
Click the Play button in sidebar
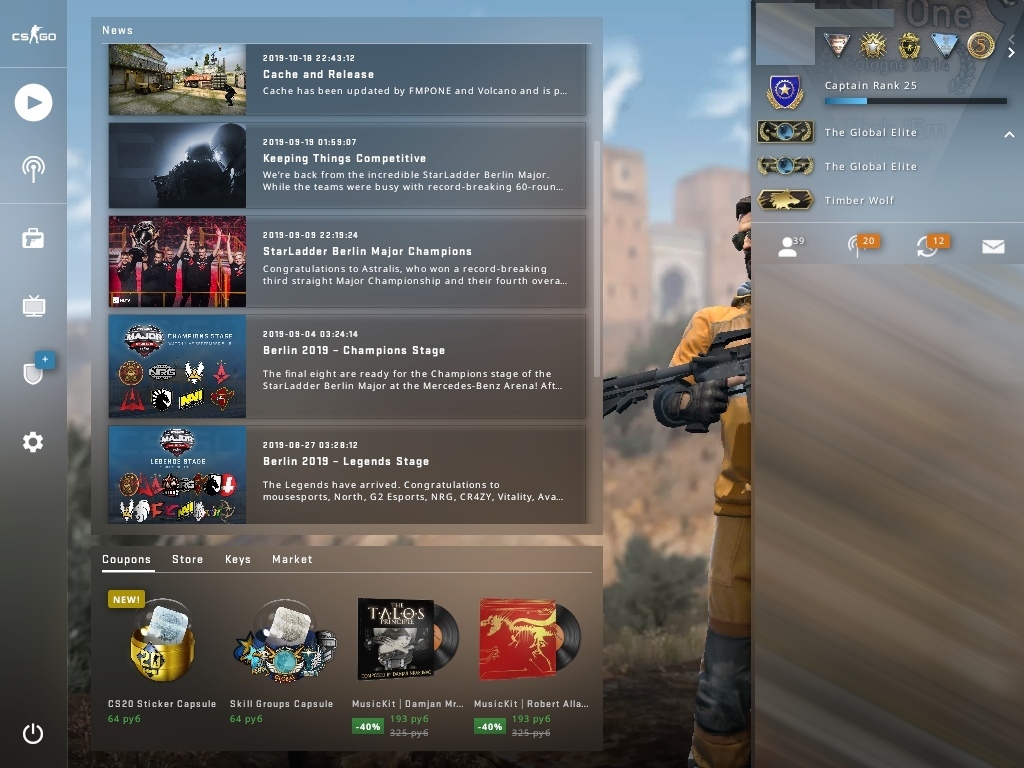pyautogui.click(x=33, y=103)
